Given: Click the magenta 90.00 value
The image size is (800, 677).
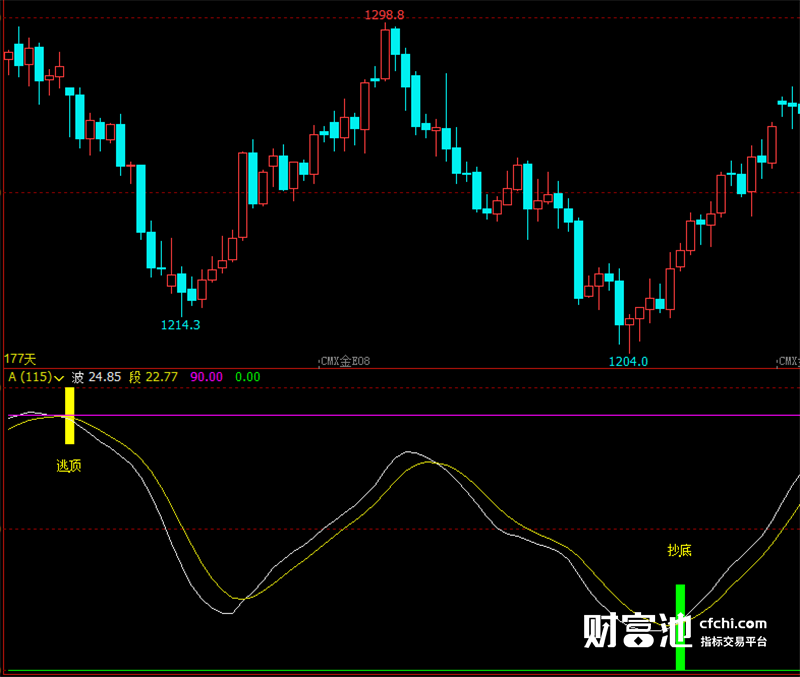Looking at the screenshot, I should [207, 377].
